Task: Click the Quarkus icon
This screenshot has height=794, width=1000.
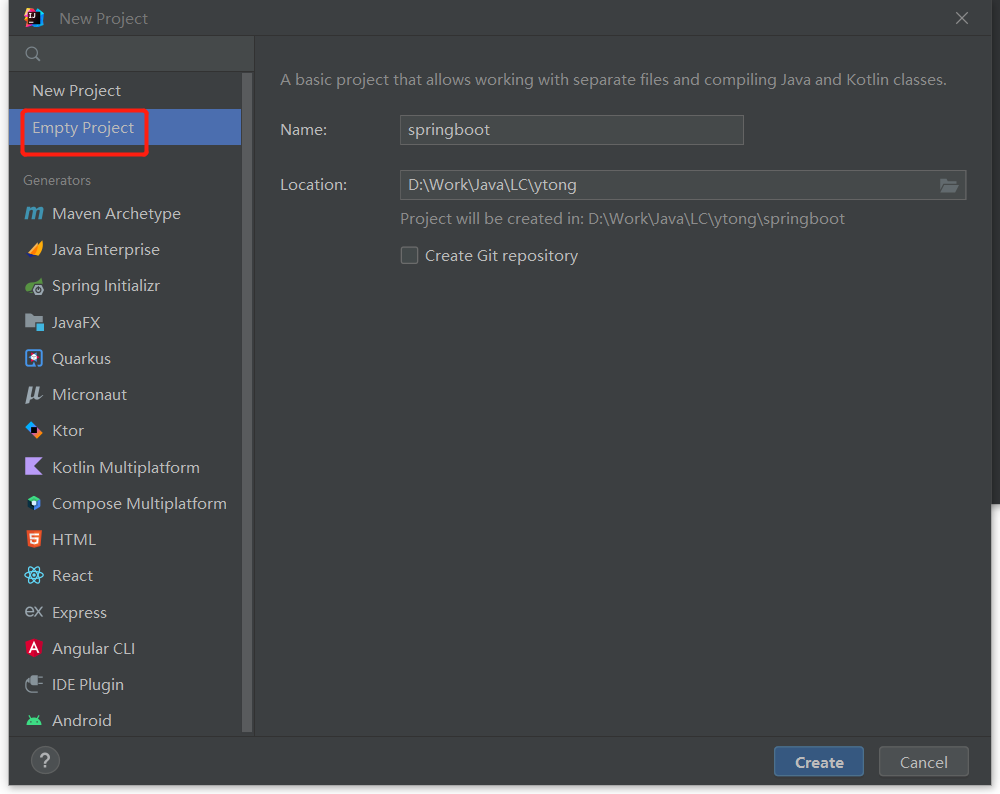Action: point(34,358)
